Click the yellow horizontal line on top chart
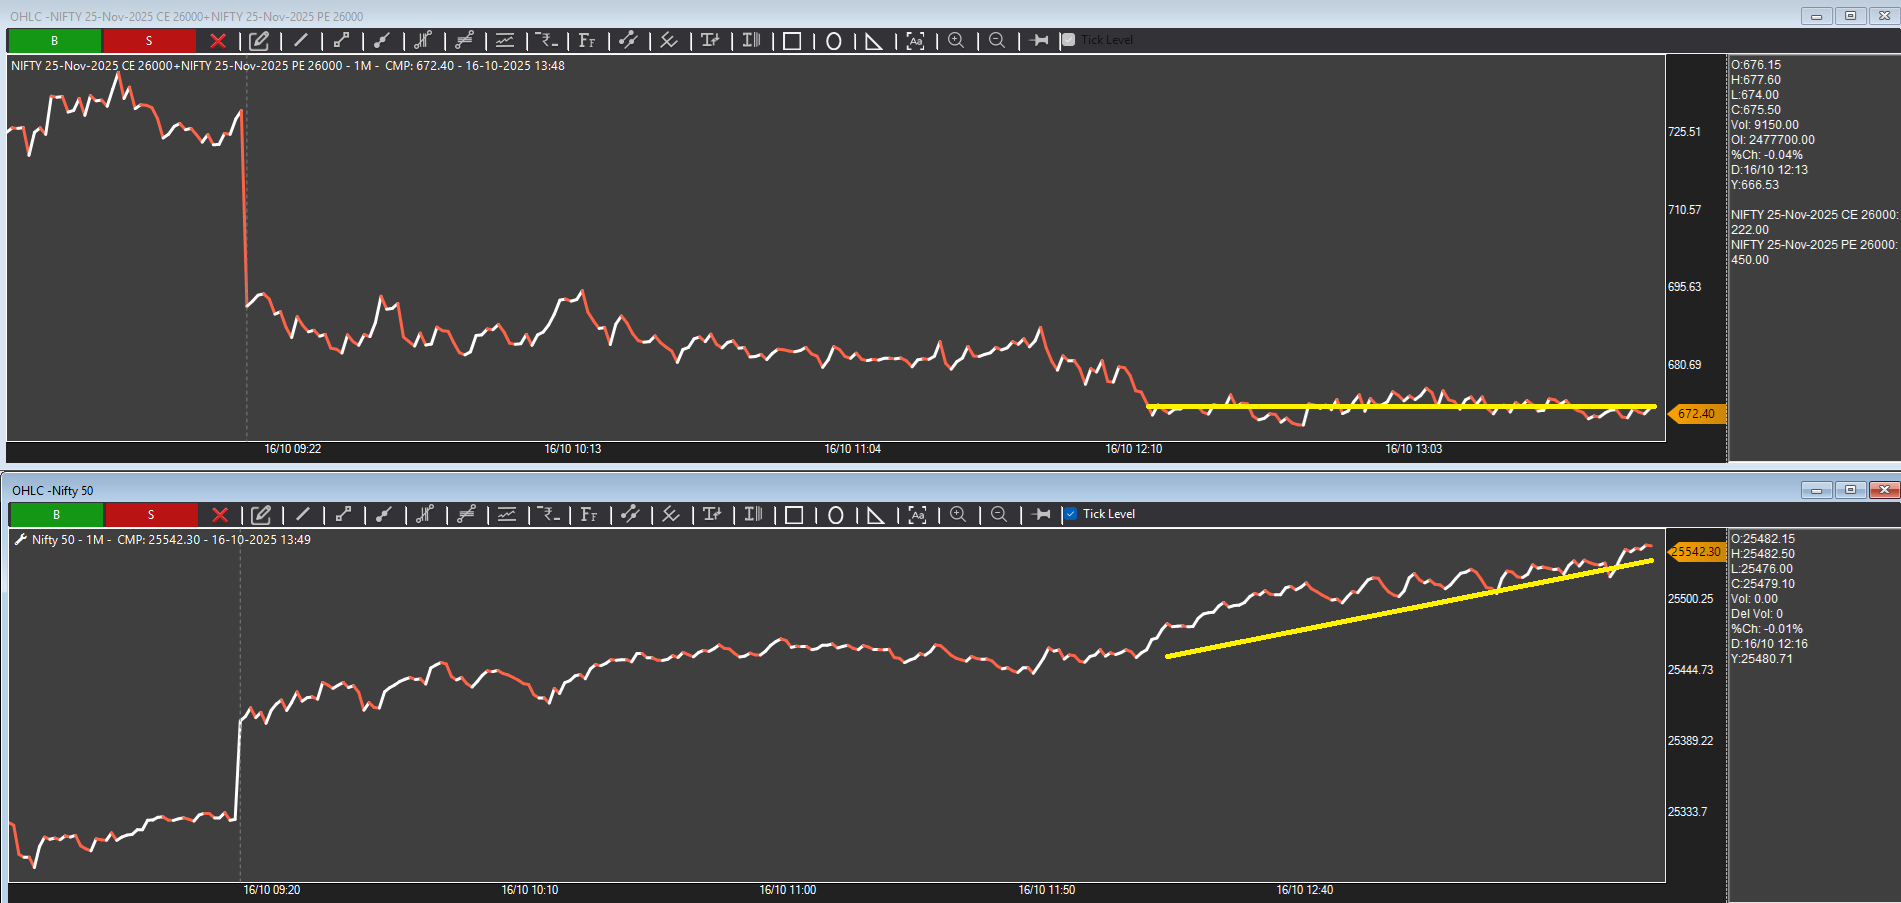 pos(1400,407)
